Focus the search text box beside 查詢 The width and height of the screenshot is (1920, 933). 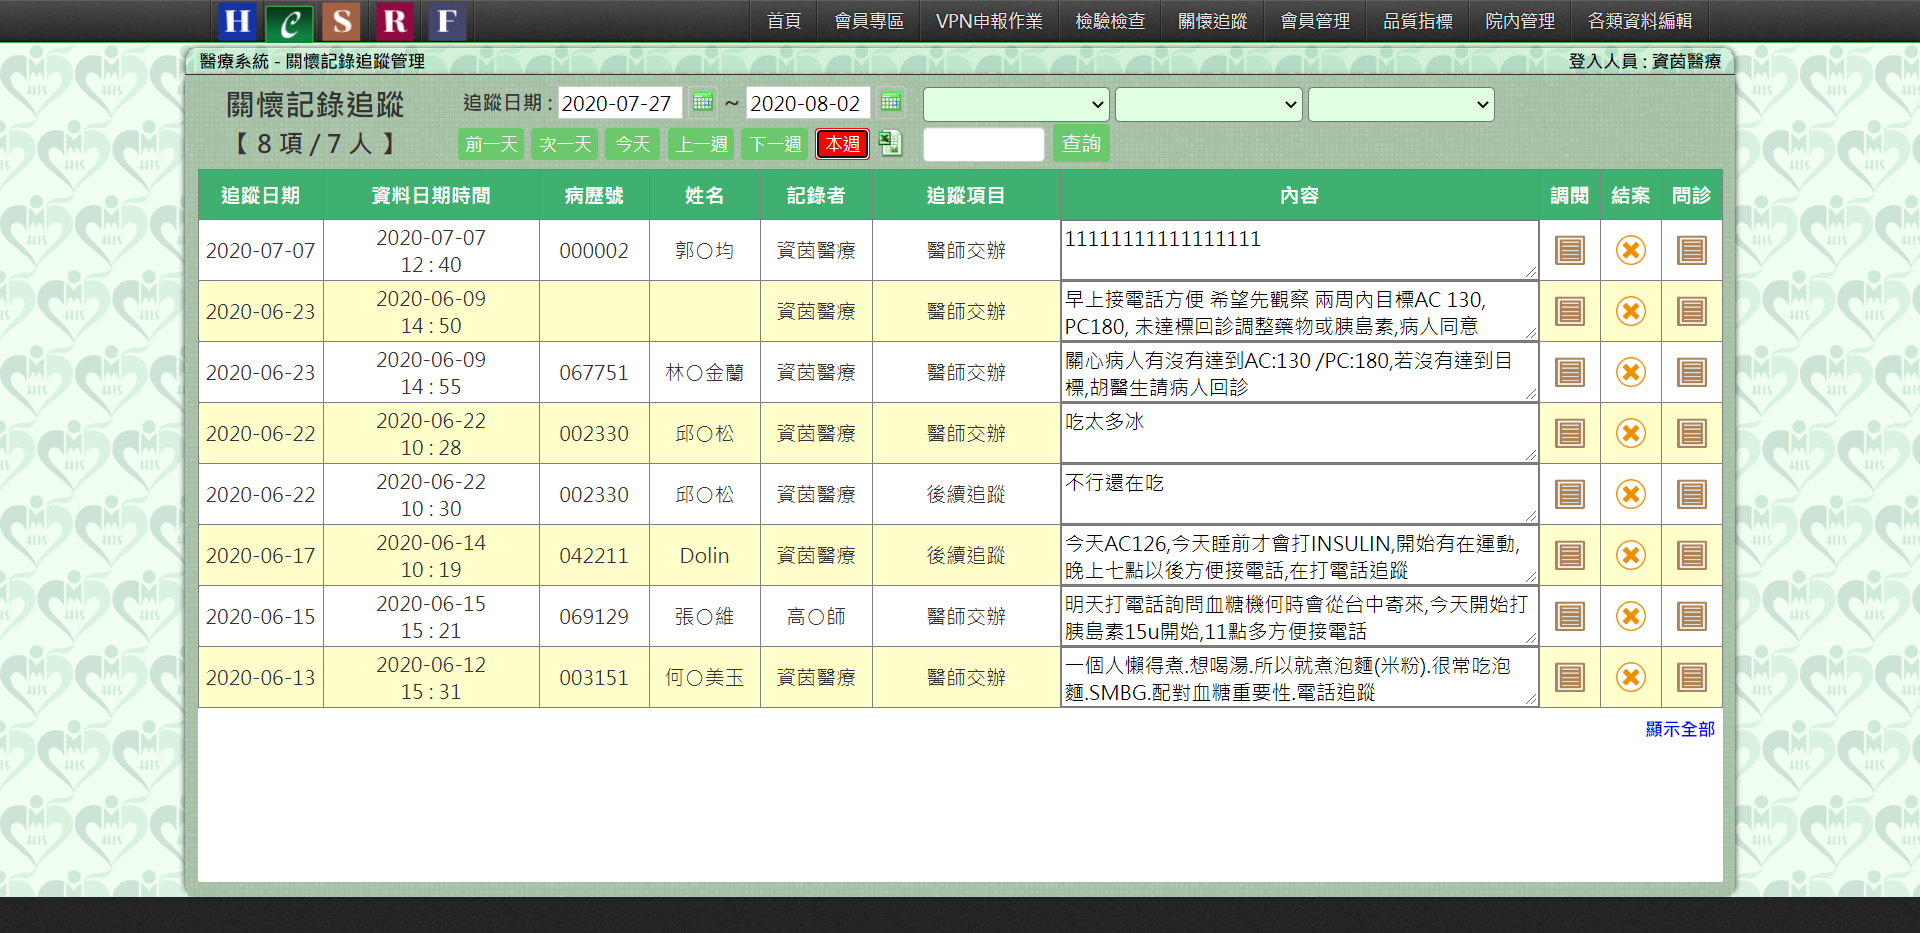click(984, 144)
